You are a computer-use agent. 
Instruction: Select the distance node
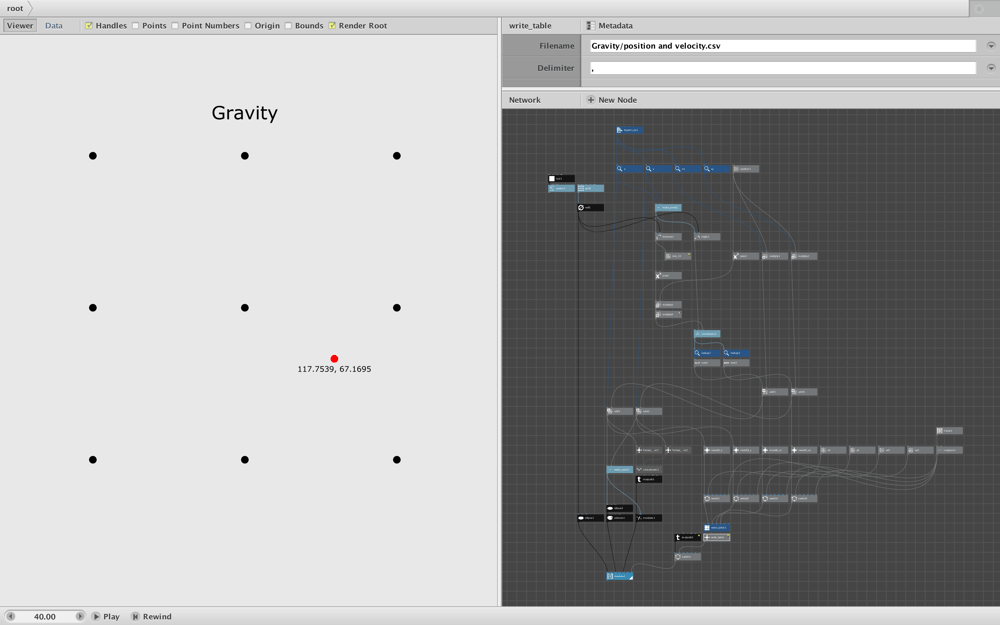pos(668,237)
